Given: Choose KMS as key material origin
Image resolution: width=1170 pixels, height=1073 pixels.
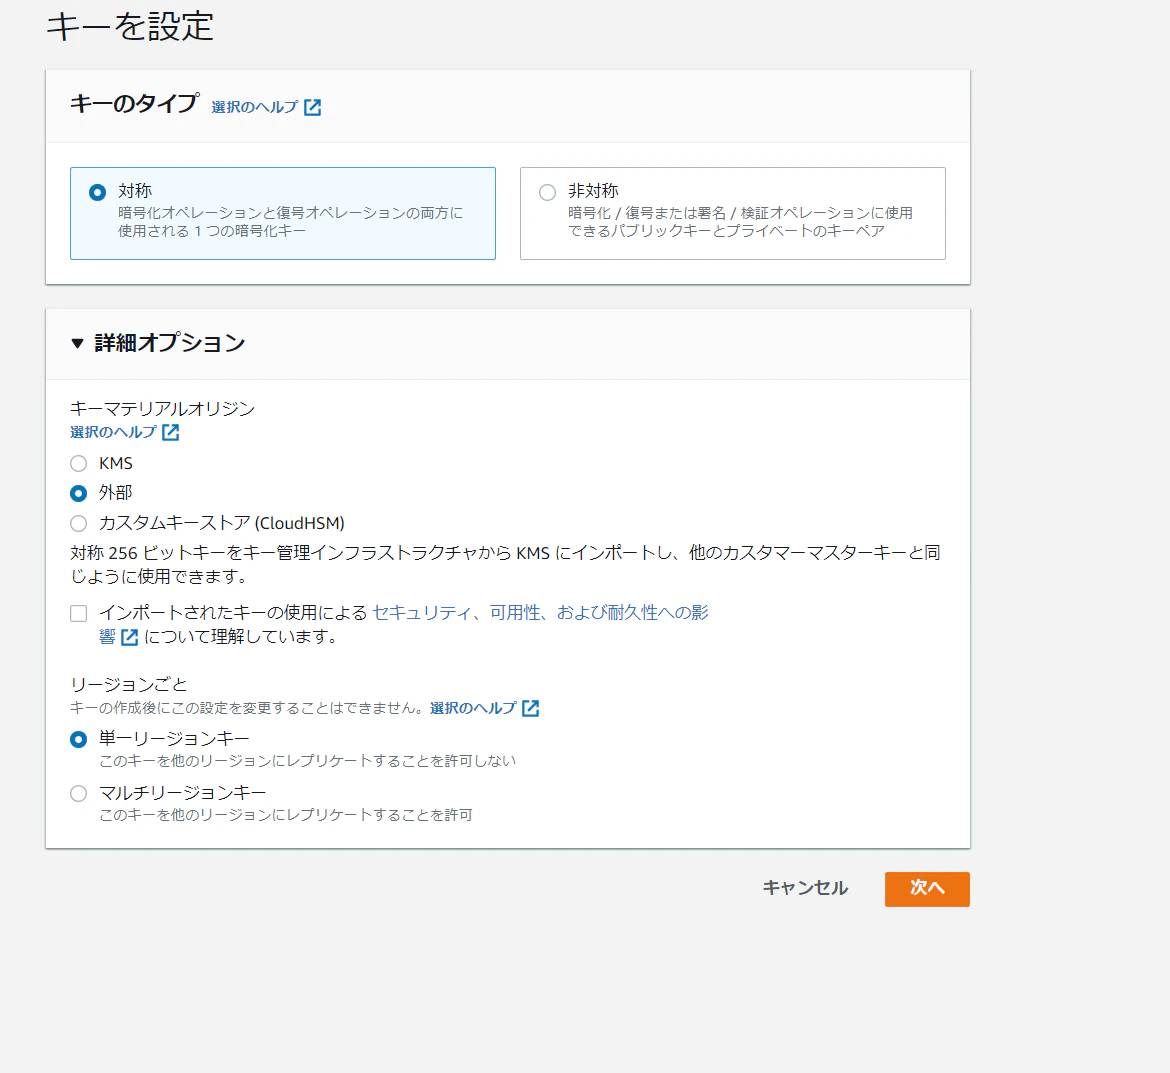Looking at the screenshot, I should (78, 464).
